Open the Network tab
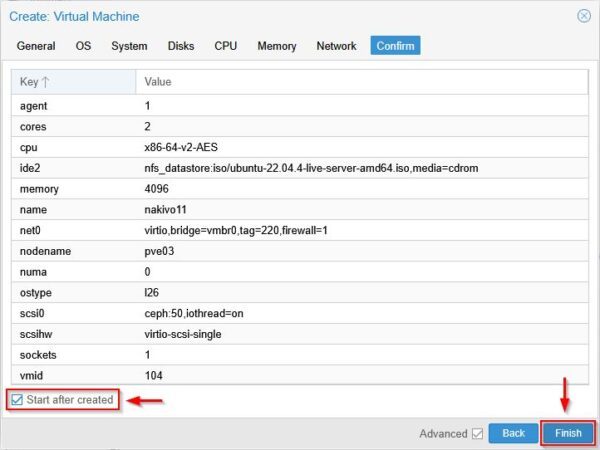The height and width of the screenshot is (450, 600). [x=336, y=46]
